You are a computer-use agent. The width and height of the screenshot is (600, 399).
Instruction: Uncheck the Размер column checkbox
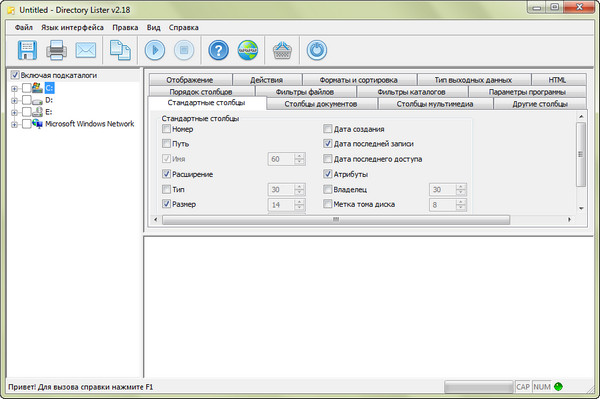pos(166,204)
